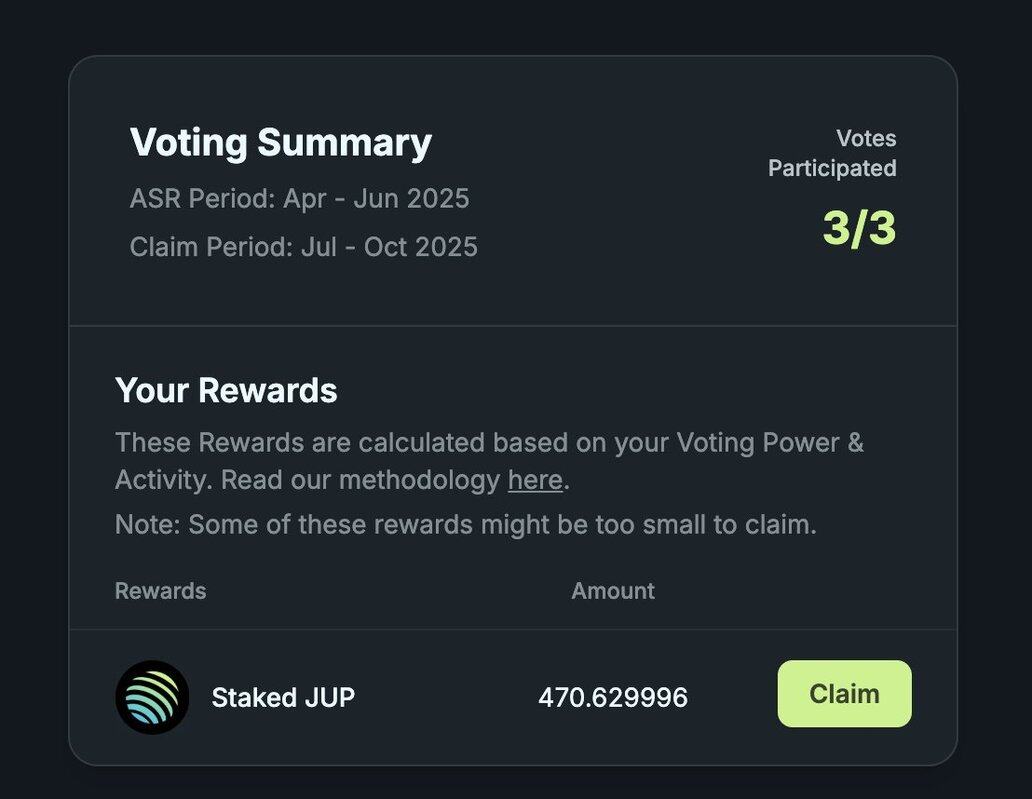Open the methodology 'here' link

coord(535,480)
